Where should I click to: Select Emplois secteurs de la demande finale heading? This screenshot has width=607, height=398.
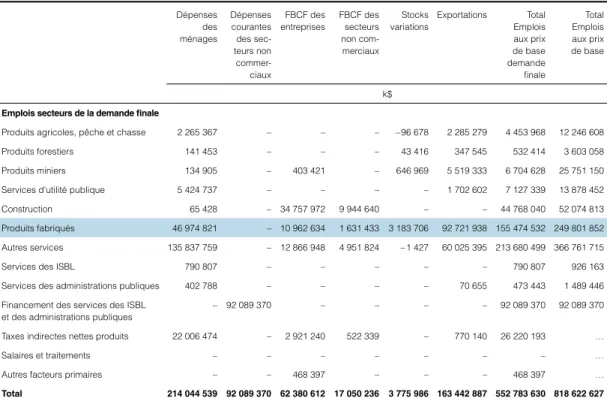pos(80,113)
